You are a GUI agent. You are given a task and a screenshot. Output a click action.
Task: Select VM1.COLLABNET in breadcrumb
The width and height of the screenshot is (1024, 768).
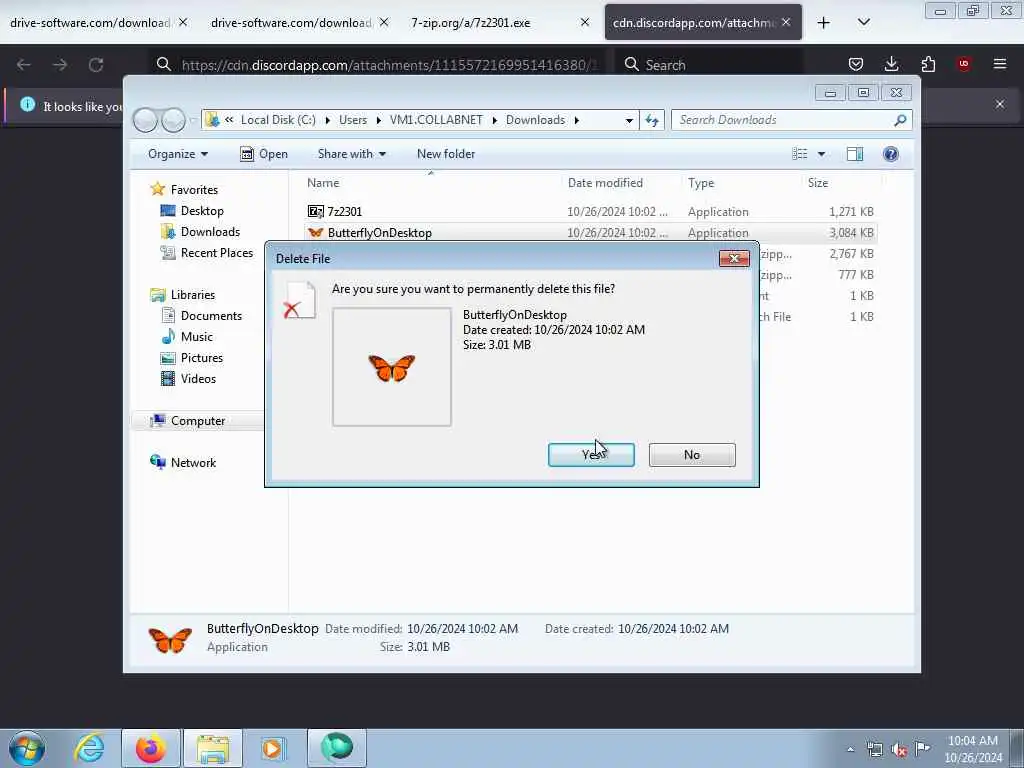coord(436,120)
